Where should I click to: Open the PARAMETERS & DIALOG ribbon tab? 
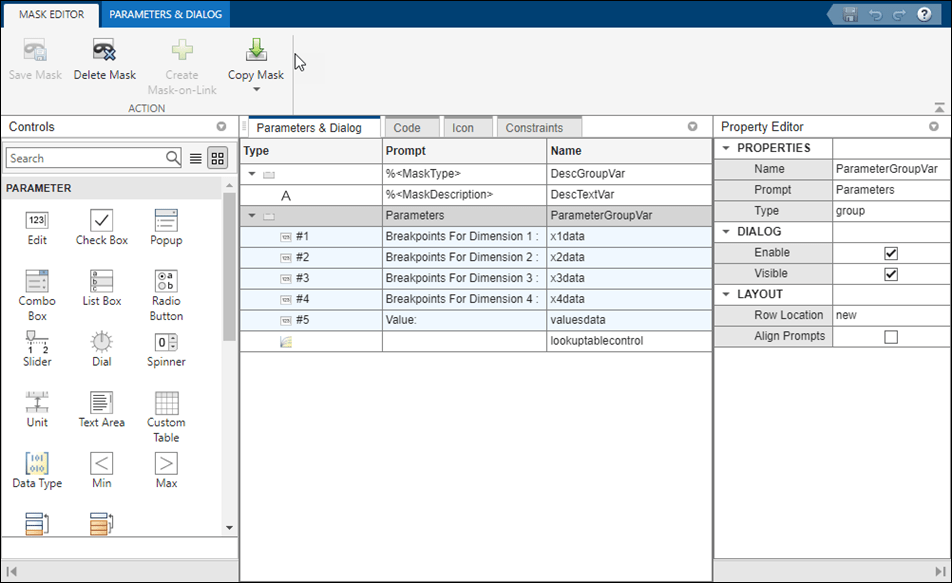(x=166, y=14)
